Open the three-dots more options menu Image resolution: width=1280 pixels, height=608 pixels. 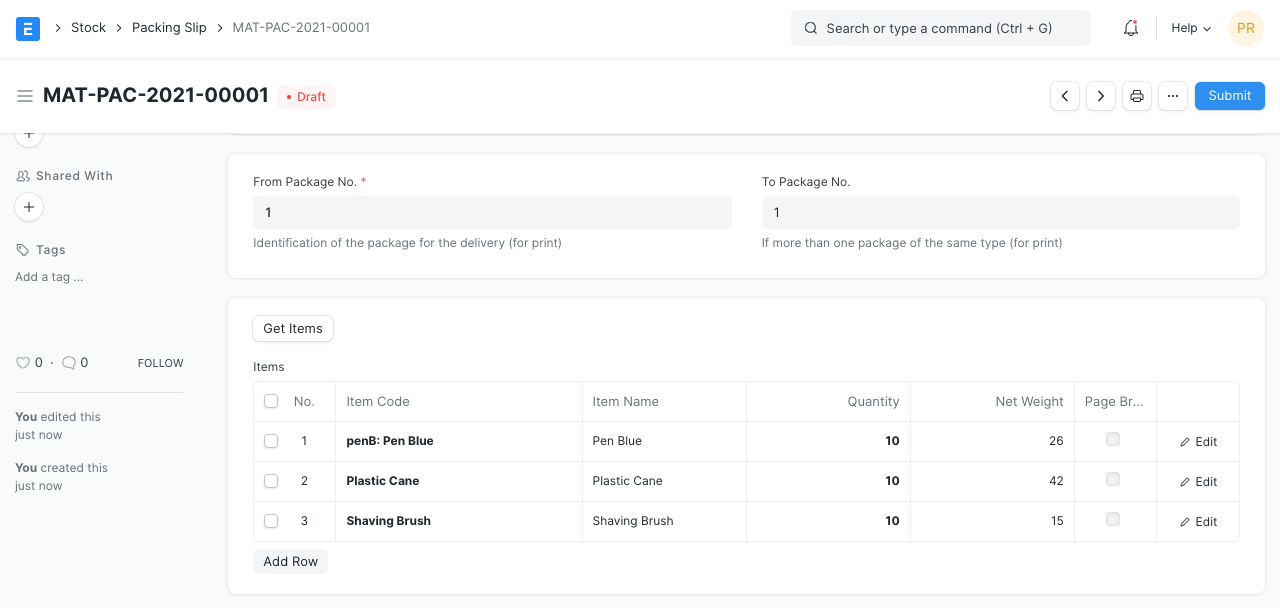[x=1173, y=96]
